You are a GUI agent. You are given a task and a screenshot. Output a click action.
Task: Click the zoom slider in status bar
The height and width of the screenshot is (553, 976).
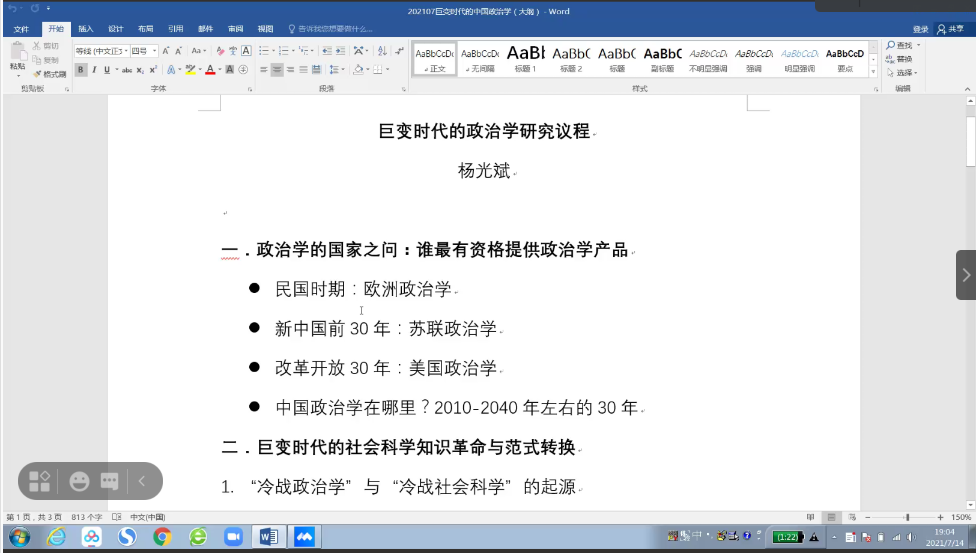pyautogui.click(x=905, y=517)
